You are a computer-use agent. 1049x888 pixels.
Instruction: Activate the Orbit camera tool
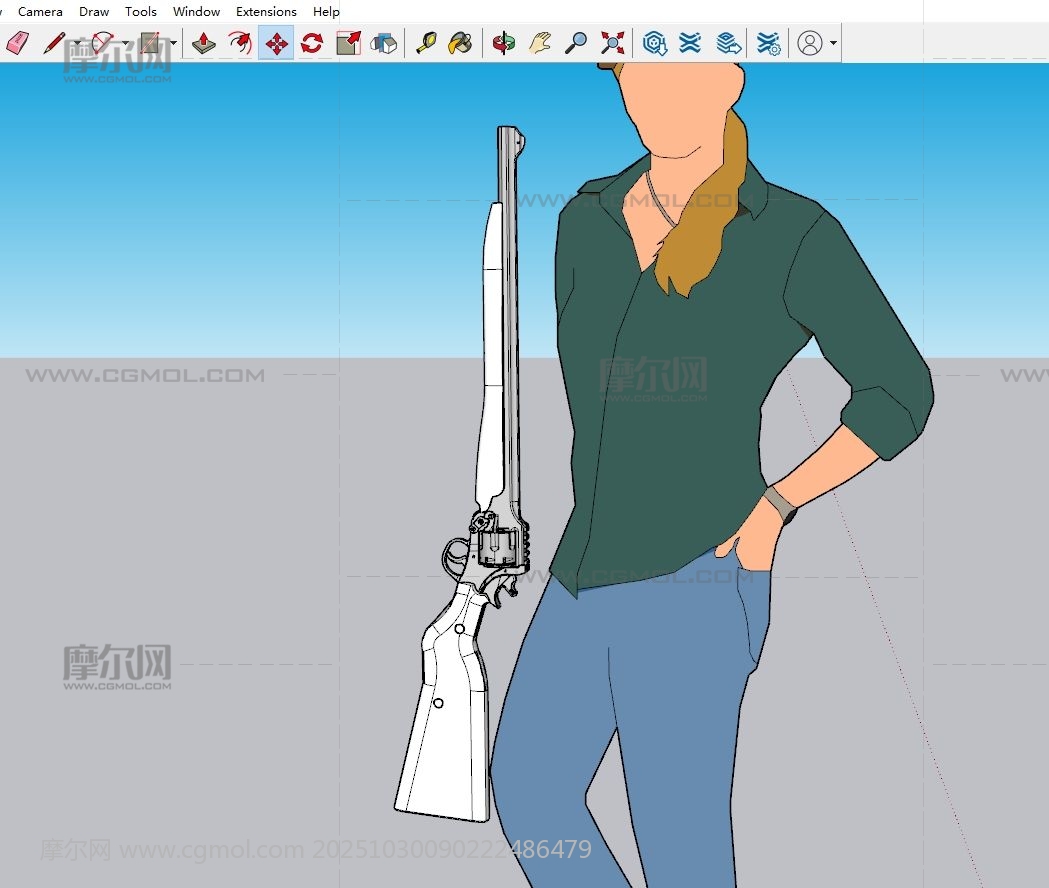pyautogui.click(x=505, y=43)
